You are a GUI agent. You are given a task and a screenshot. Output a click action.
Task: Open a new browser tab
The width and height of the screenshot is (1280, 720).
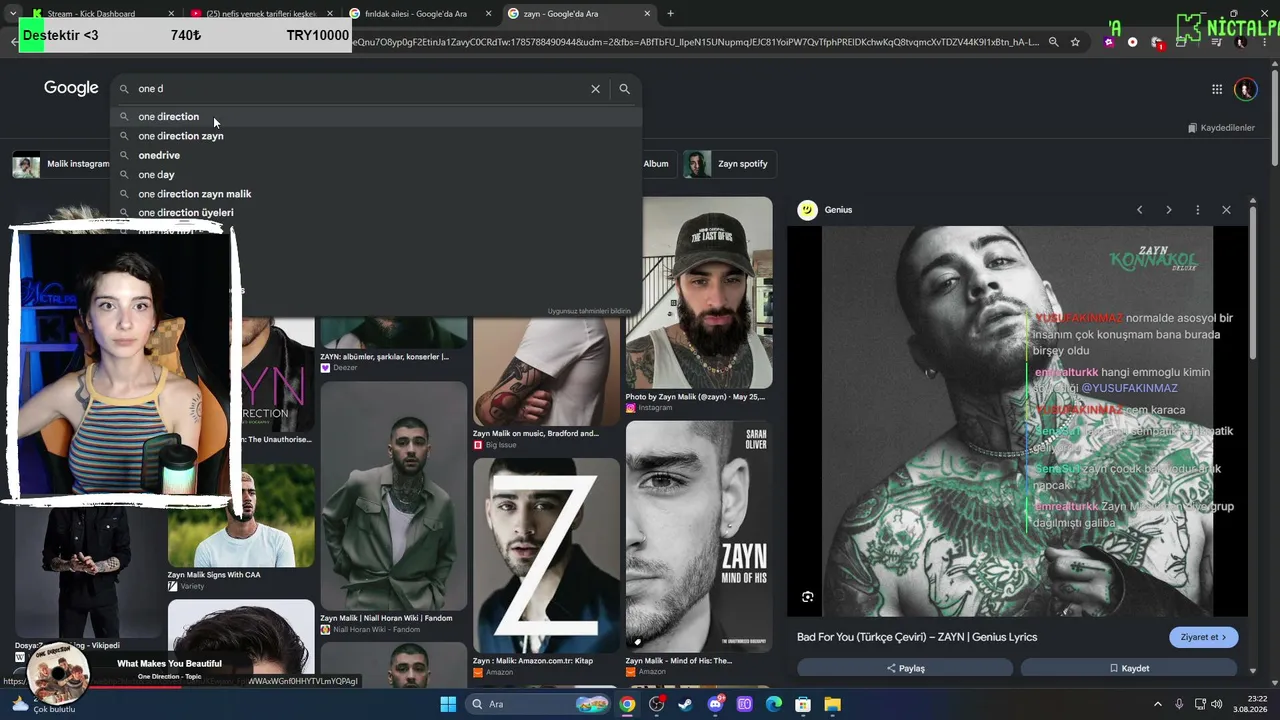[x=670, y=13]
